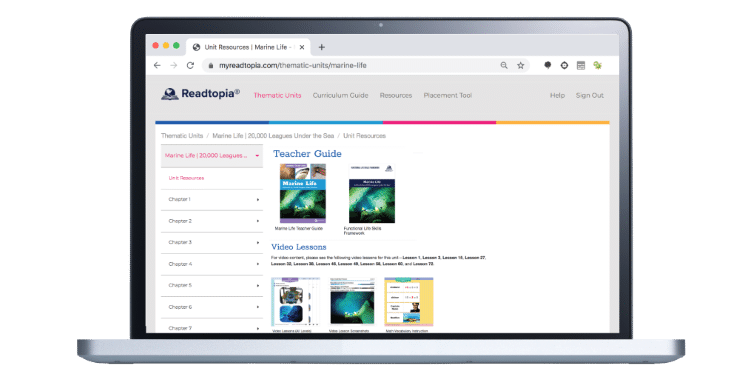The width and height of the screenshot is (740, 383).
Task: Click the Video Lessons heading
Action: coord(299,247)
